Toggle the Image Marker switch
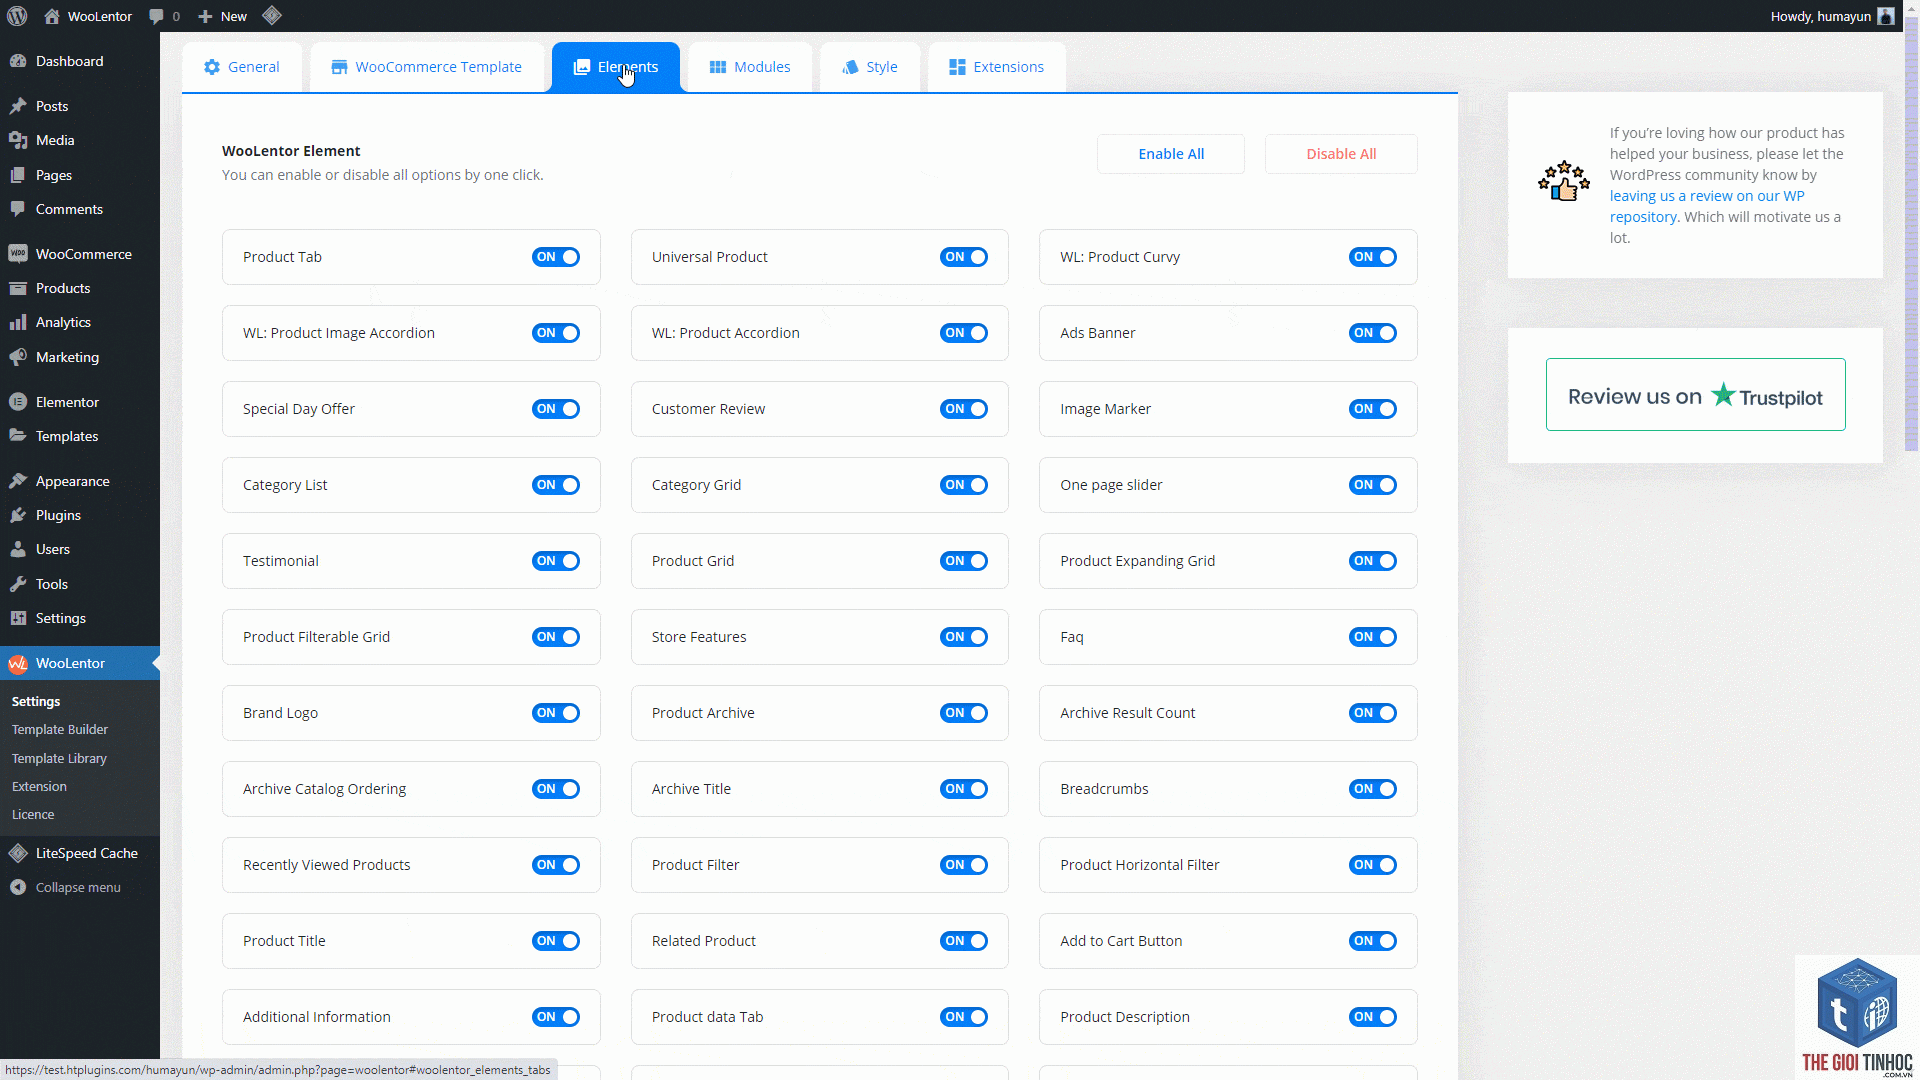Screen dimensions: 1920x1080 click(1373, 409)
